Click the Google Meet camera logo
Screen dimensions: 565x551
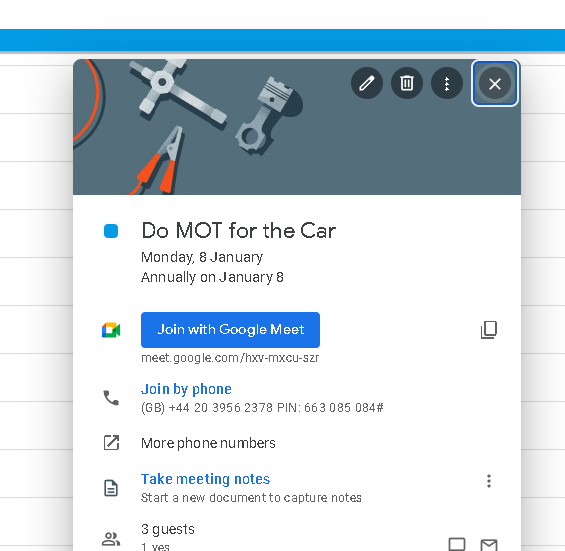pyautogui.click(x=111, y=330)
